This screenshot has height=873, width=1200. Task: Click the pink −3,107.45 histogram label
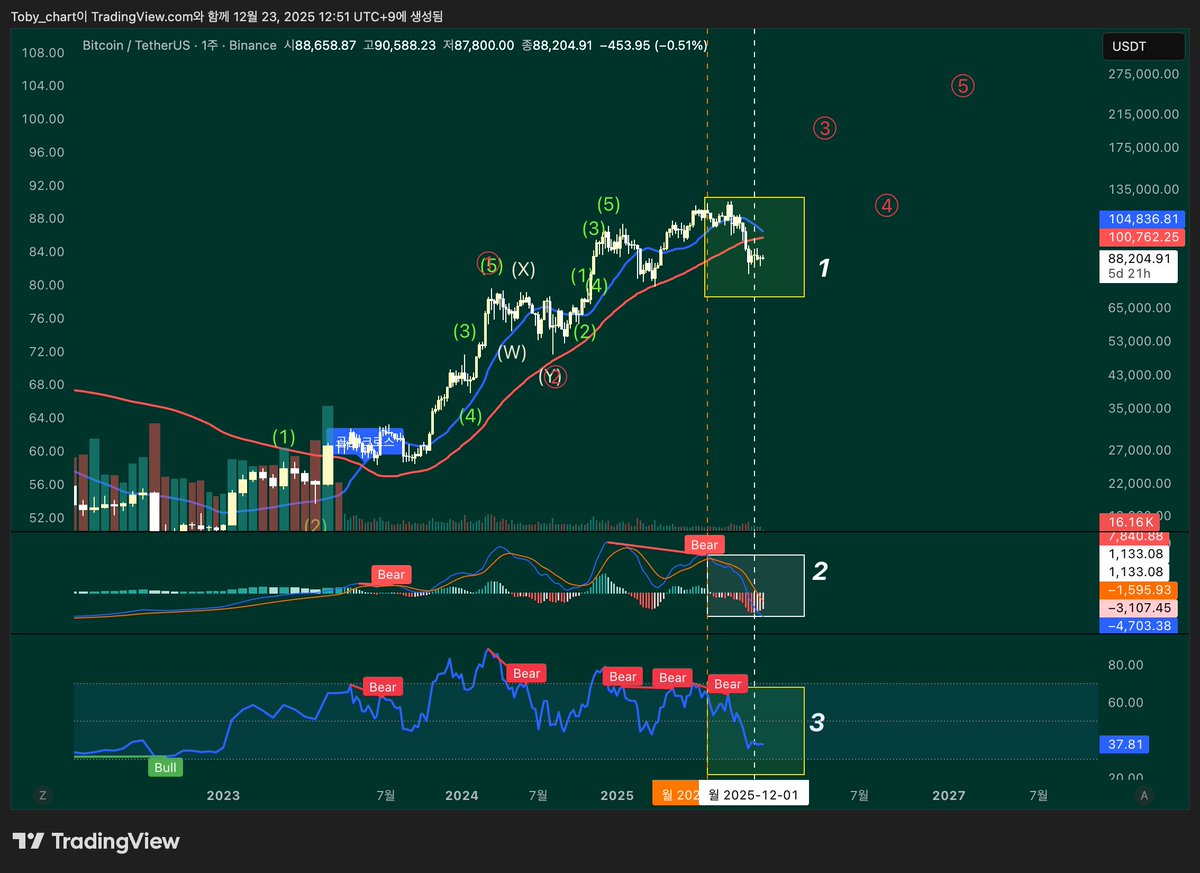[x=1138, y=608]
